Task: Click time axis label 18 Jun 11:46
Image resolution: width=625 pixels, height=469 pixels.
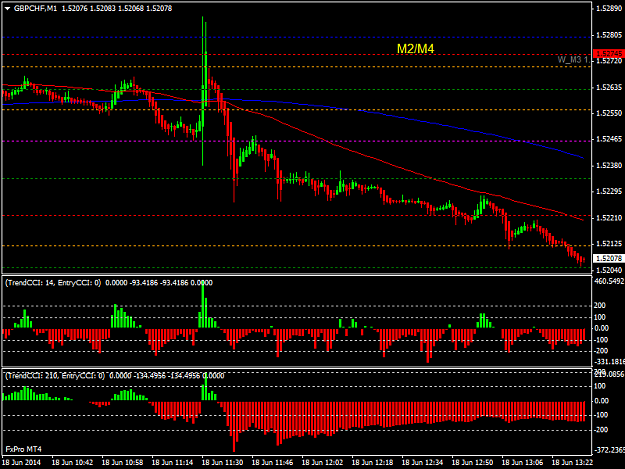Action: (273, 463)
